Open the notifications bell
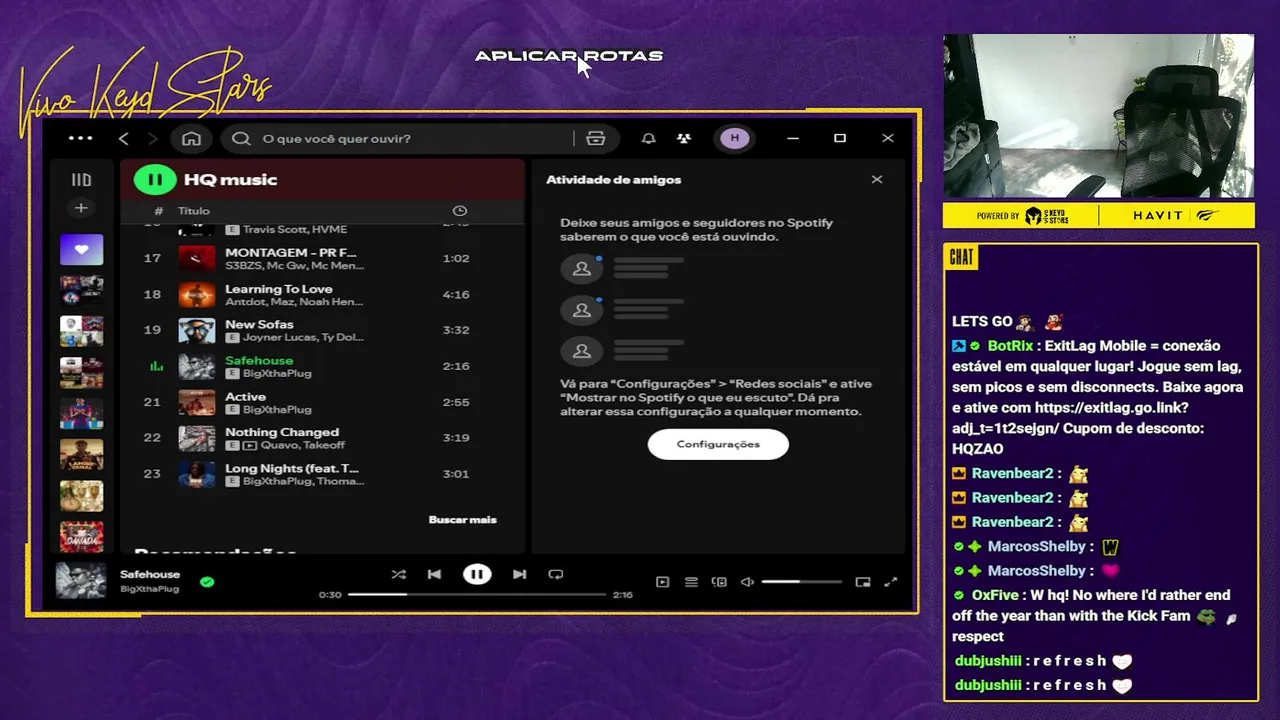 coord(648,138)
